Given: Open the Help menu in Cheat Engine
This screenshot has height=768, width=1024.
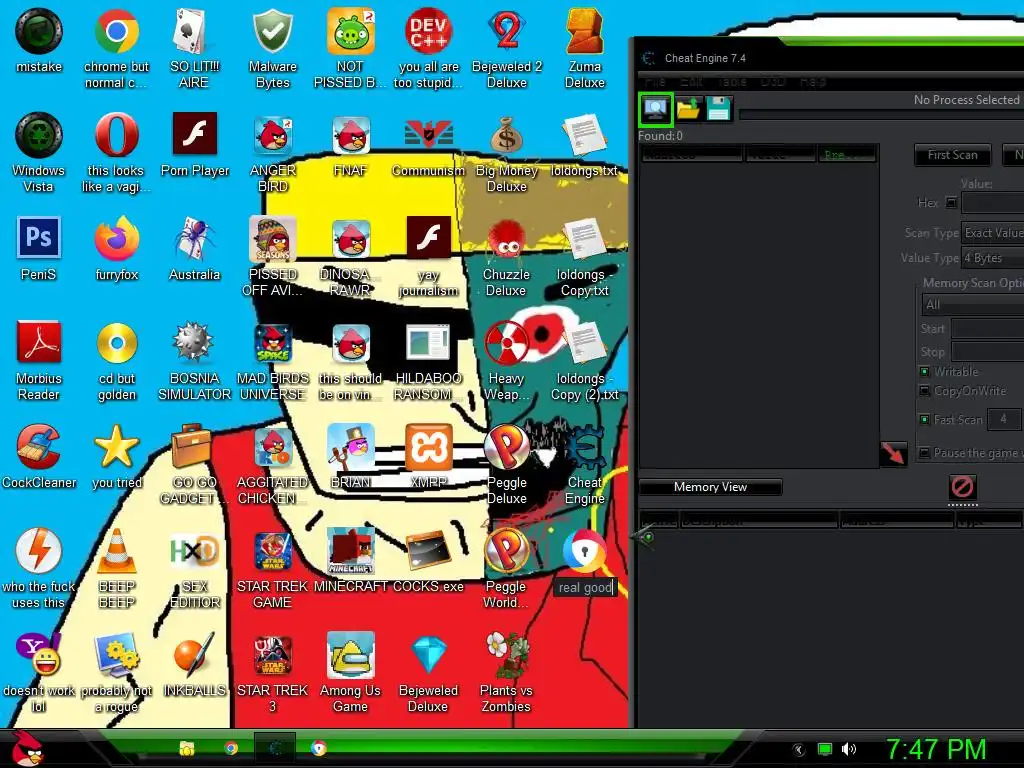Looking at the screenshot, I should [812, 82].
